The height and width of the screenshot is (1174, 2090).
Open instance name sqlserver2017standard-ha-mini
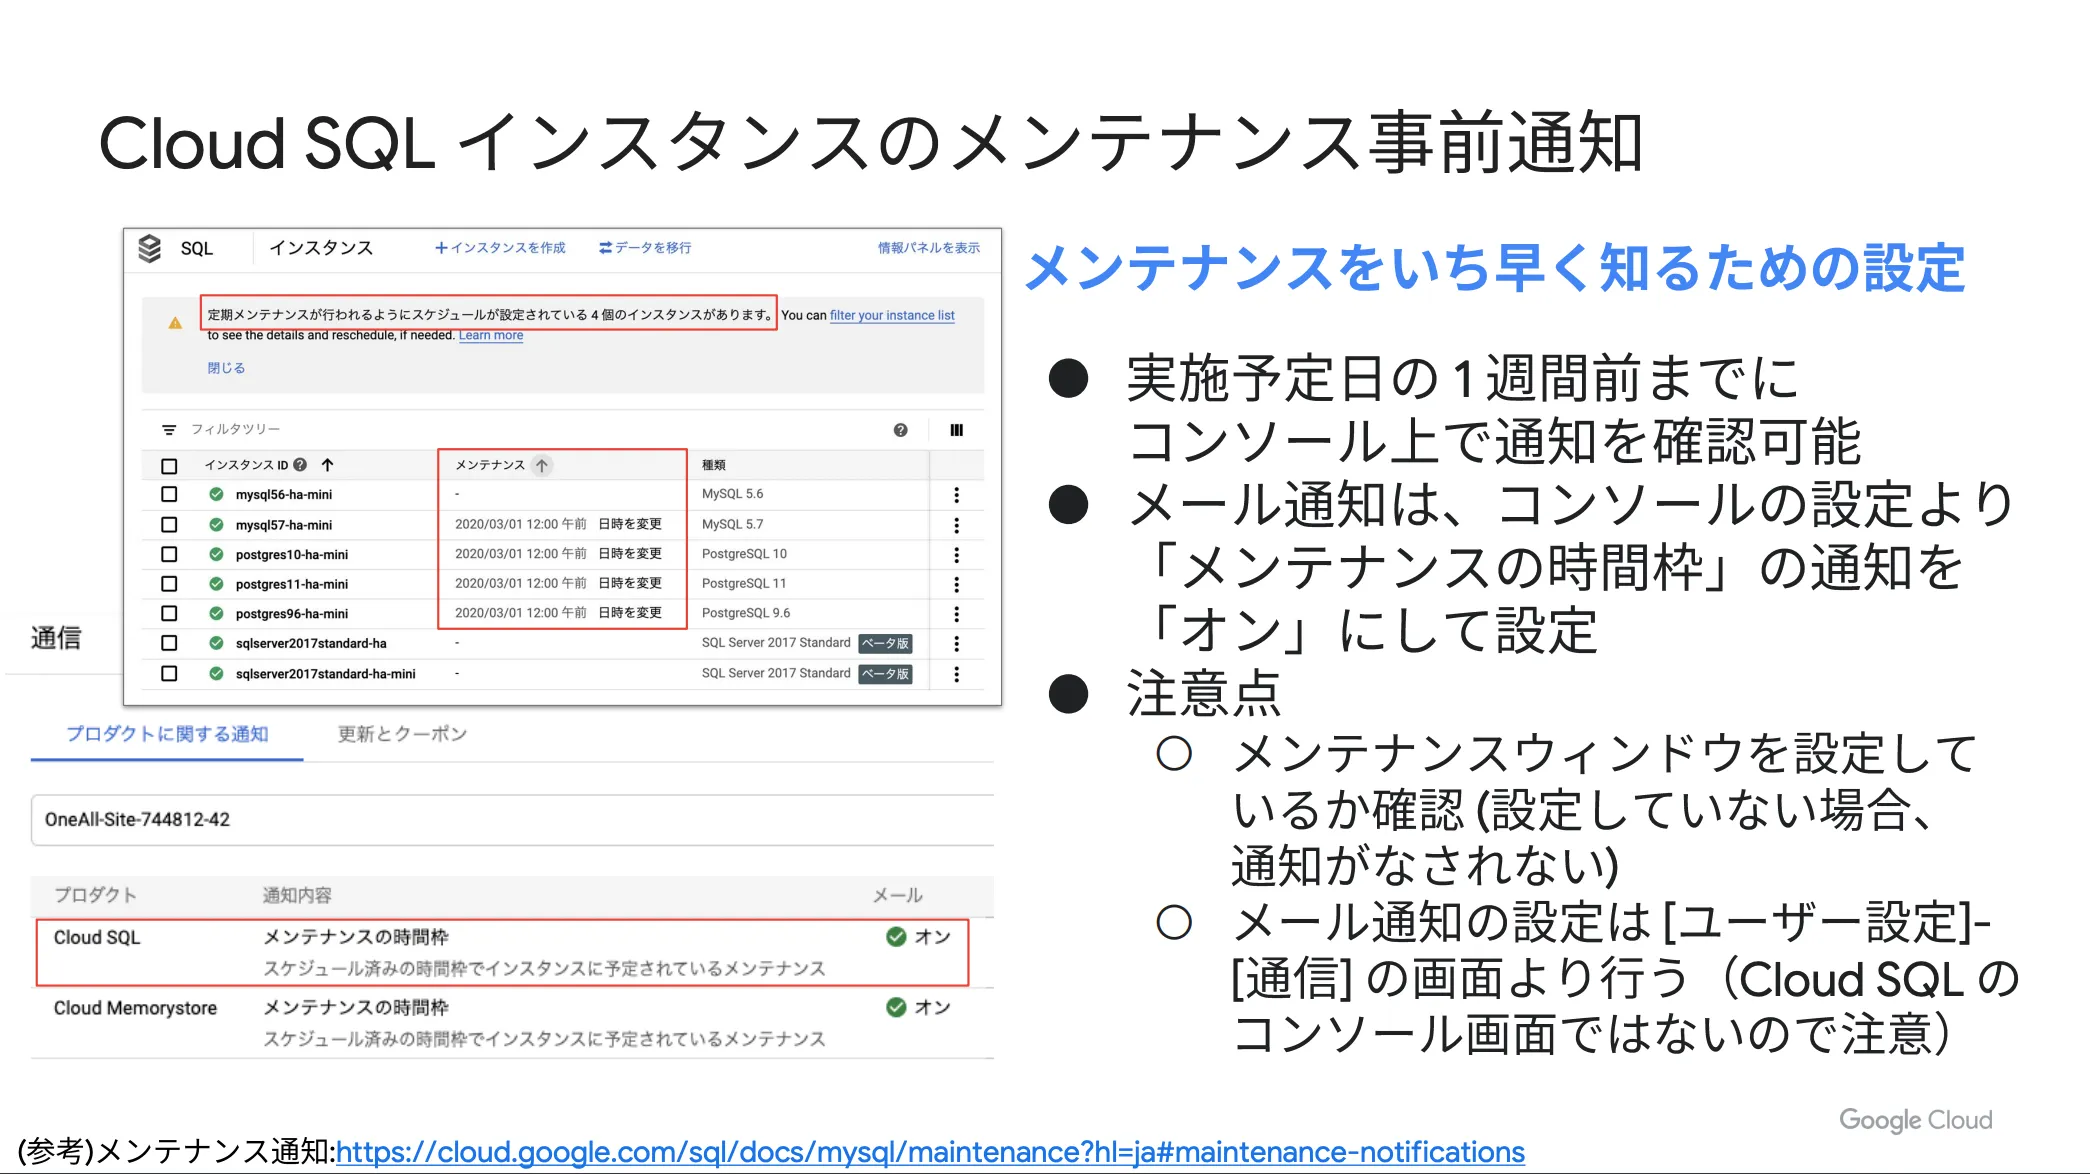(x=325, y=674)
